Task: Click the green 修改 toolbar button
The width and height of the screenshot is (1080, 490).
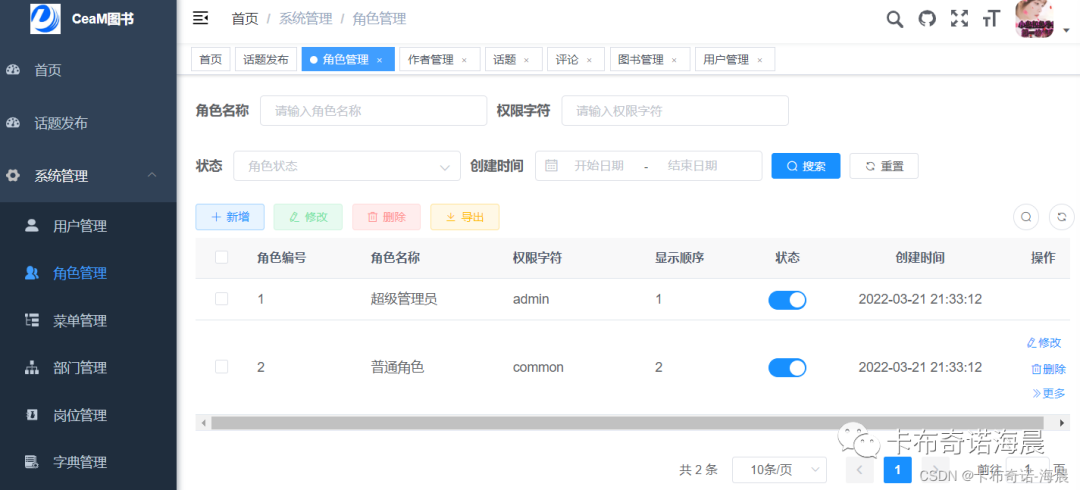Action: (308, 217)
